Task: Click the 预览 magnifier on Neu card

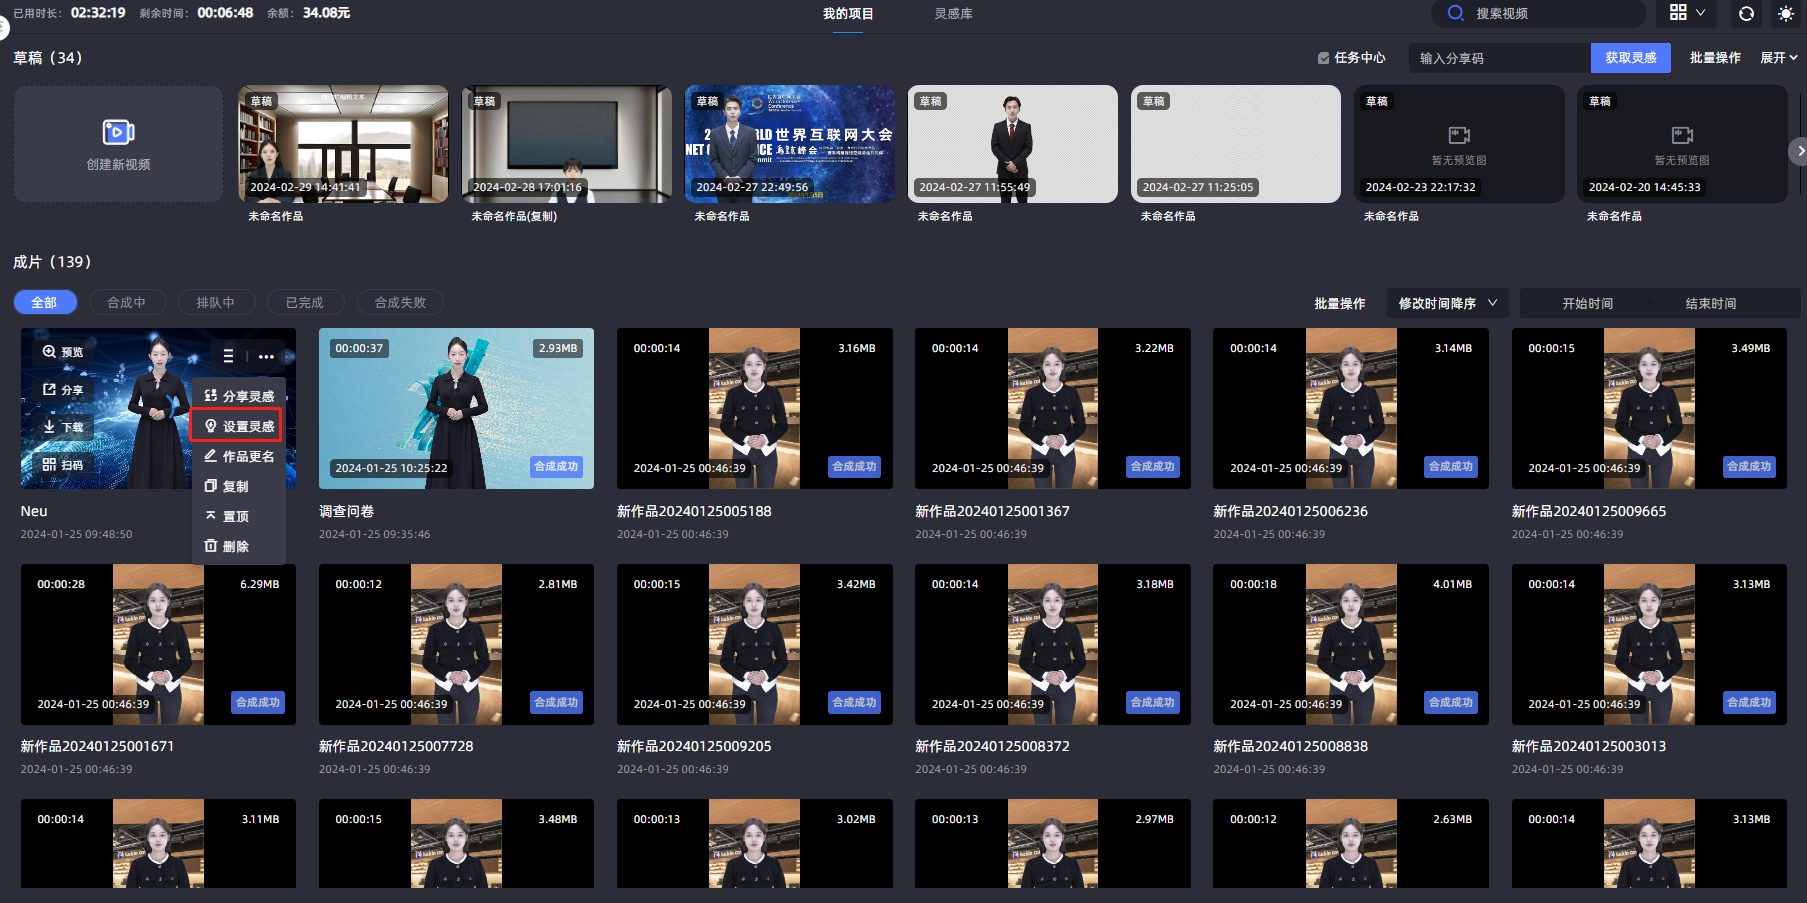Action: (x=49, y=352)
